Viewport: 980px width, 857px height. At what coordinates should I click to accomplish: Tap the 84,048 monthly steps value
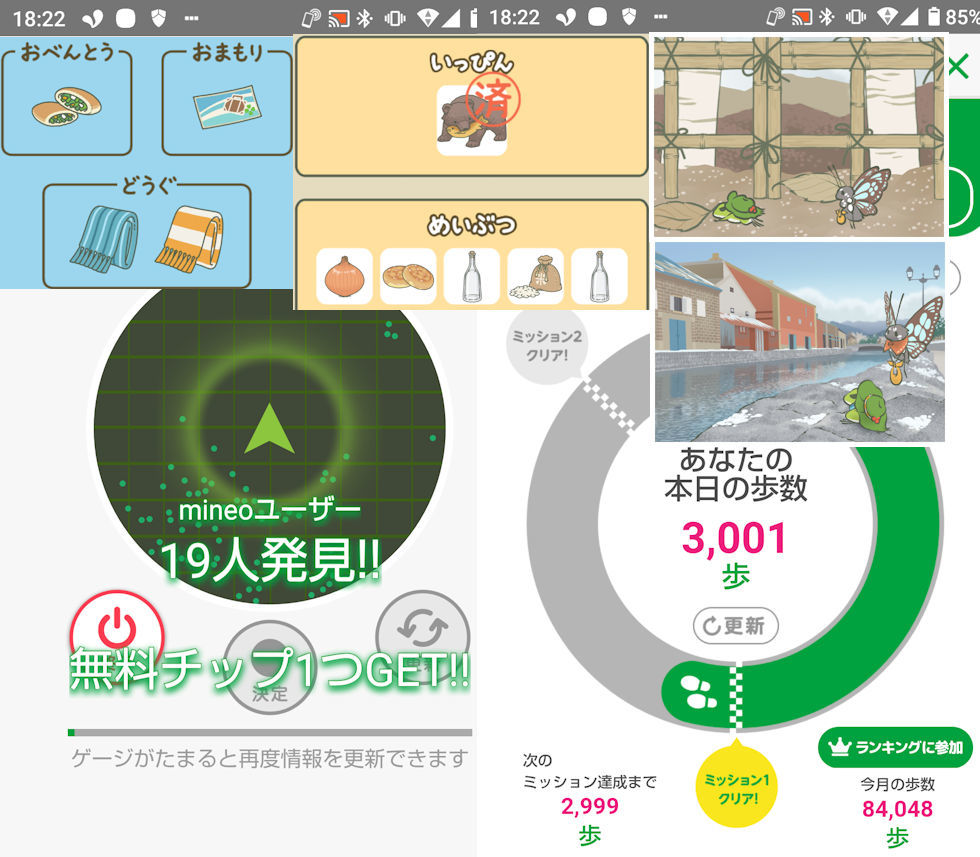(898, 809)
